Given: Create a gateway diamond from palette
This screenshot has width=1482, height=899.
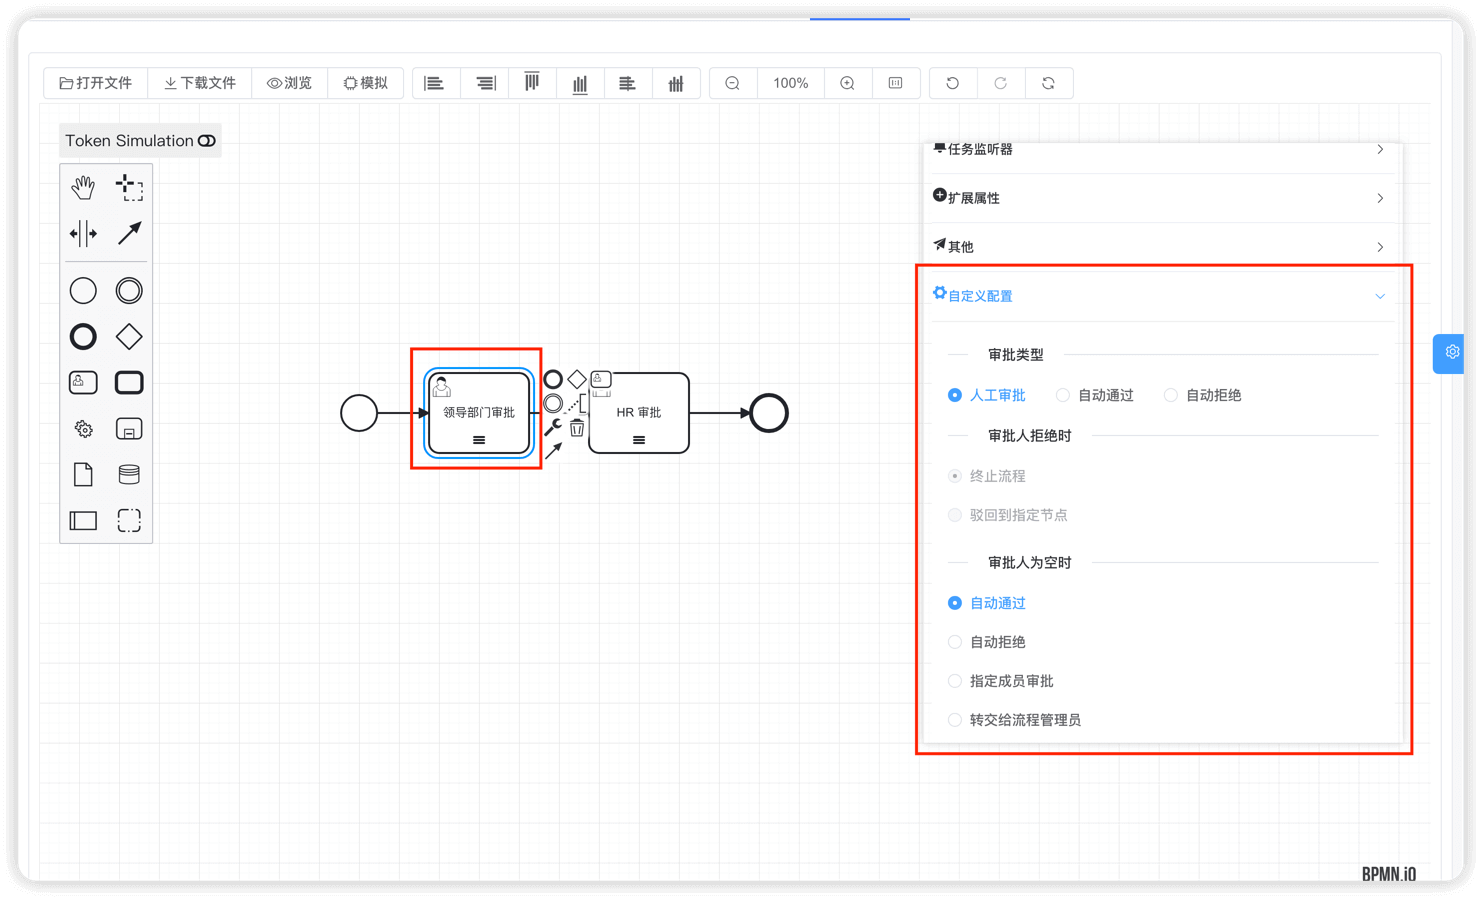Looking at the screenshot, I should click(129, 337).
